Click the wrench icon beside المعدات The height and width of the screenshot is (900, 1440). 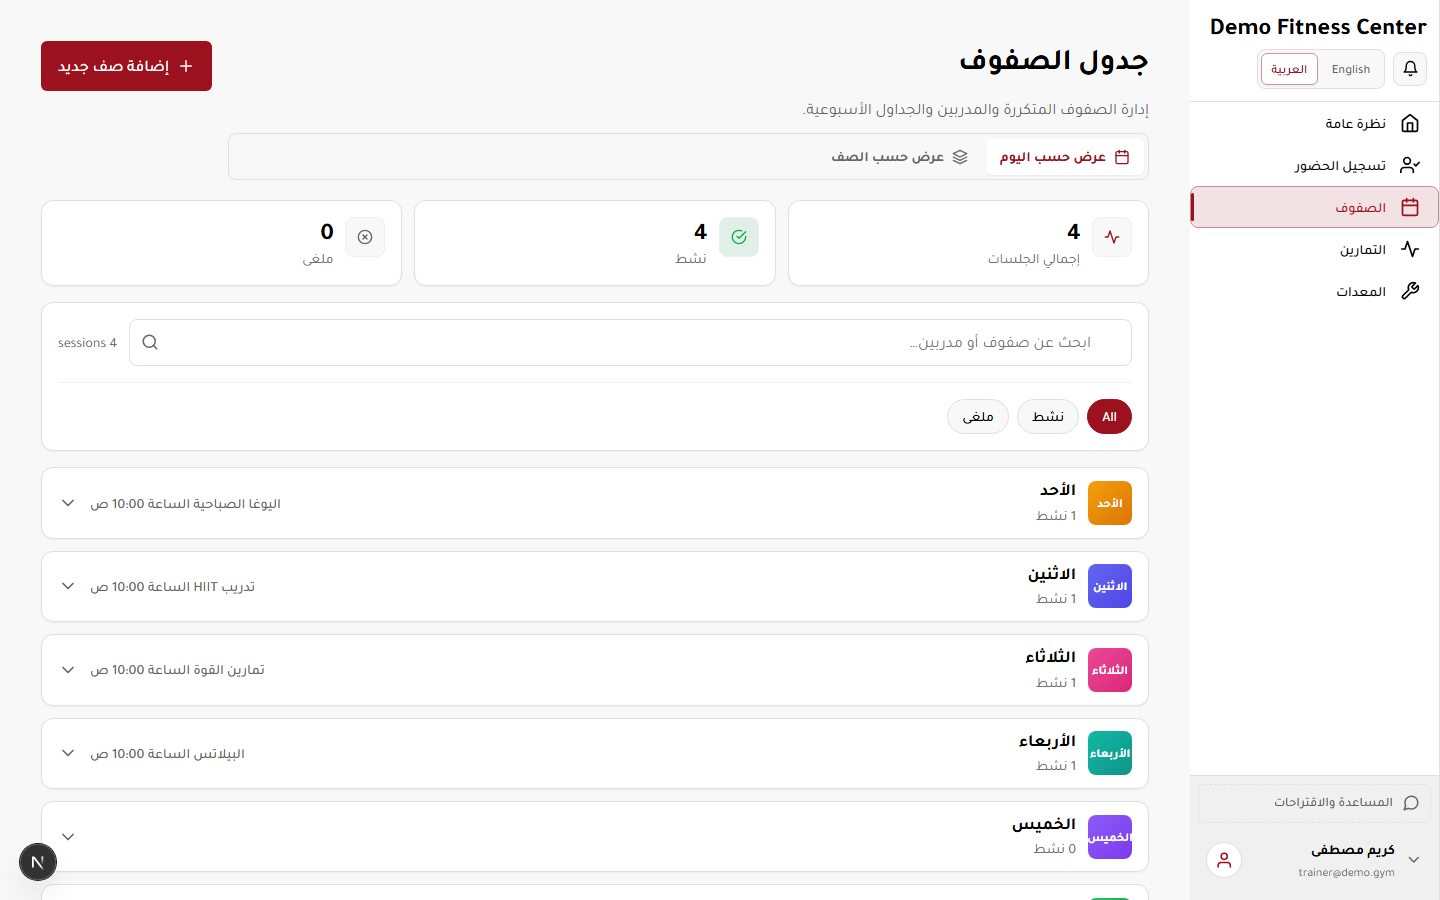[x=1410, y=291]
